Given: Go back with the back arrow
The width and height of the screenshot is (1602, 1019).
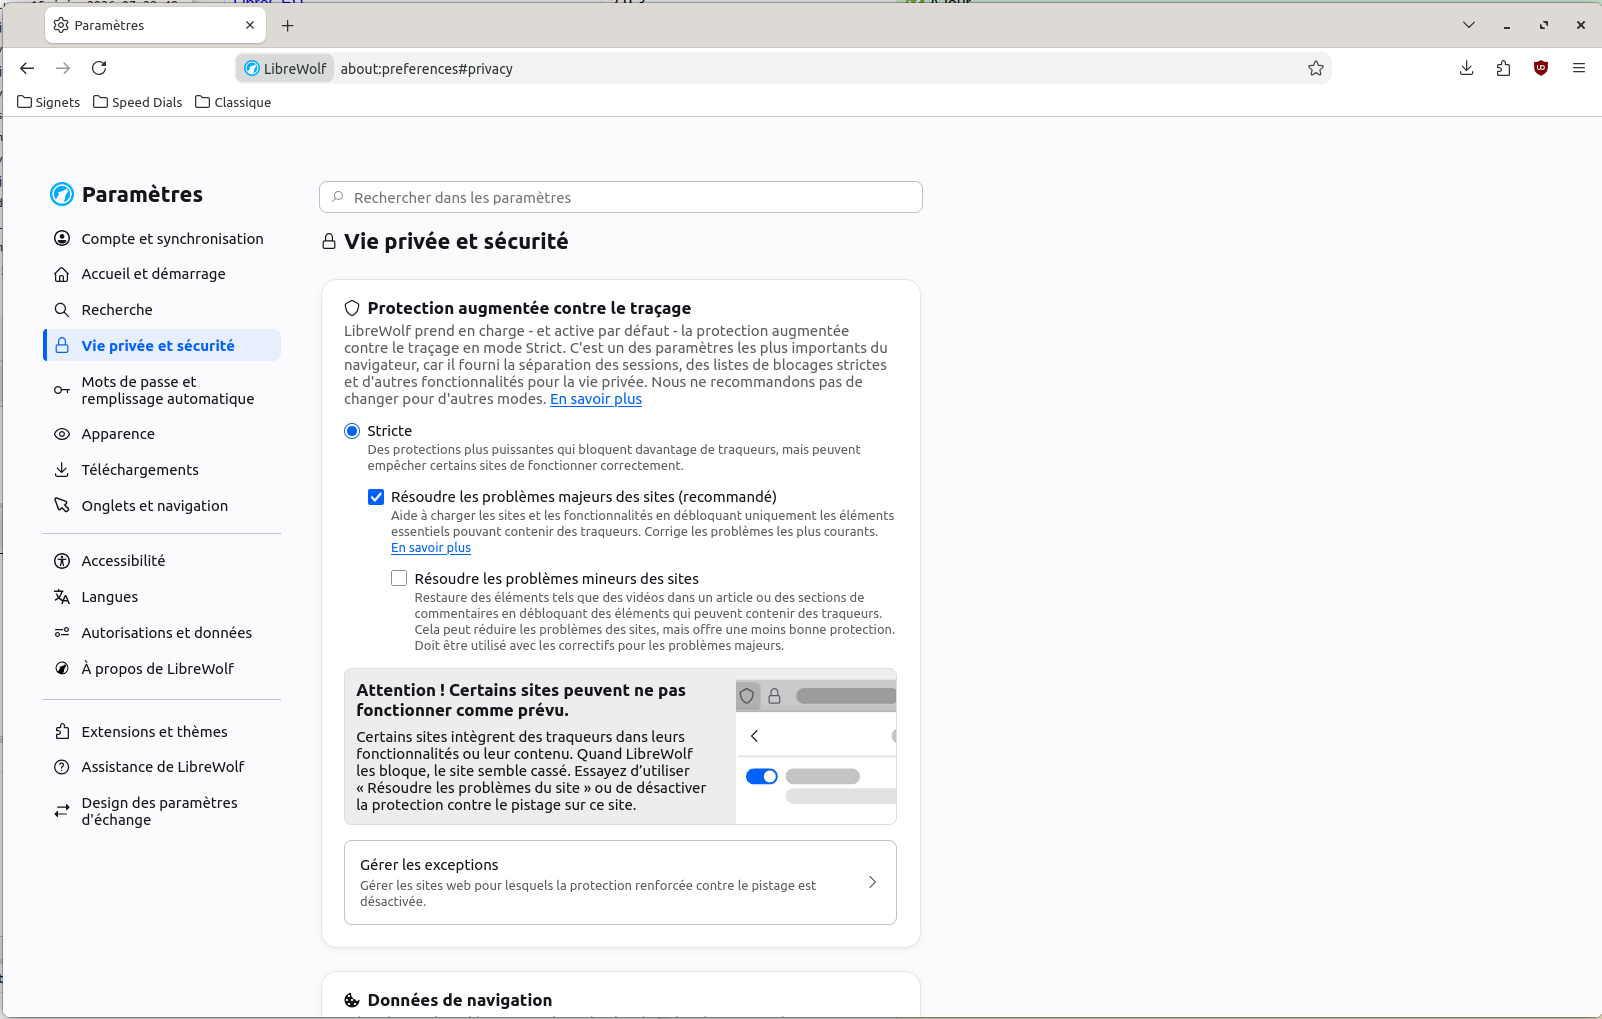Looking at the screenshot, I should coord(27,68).
